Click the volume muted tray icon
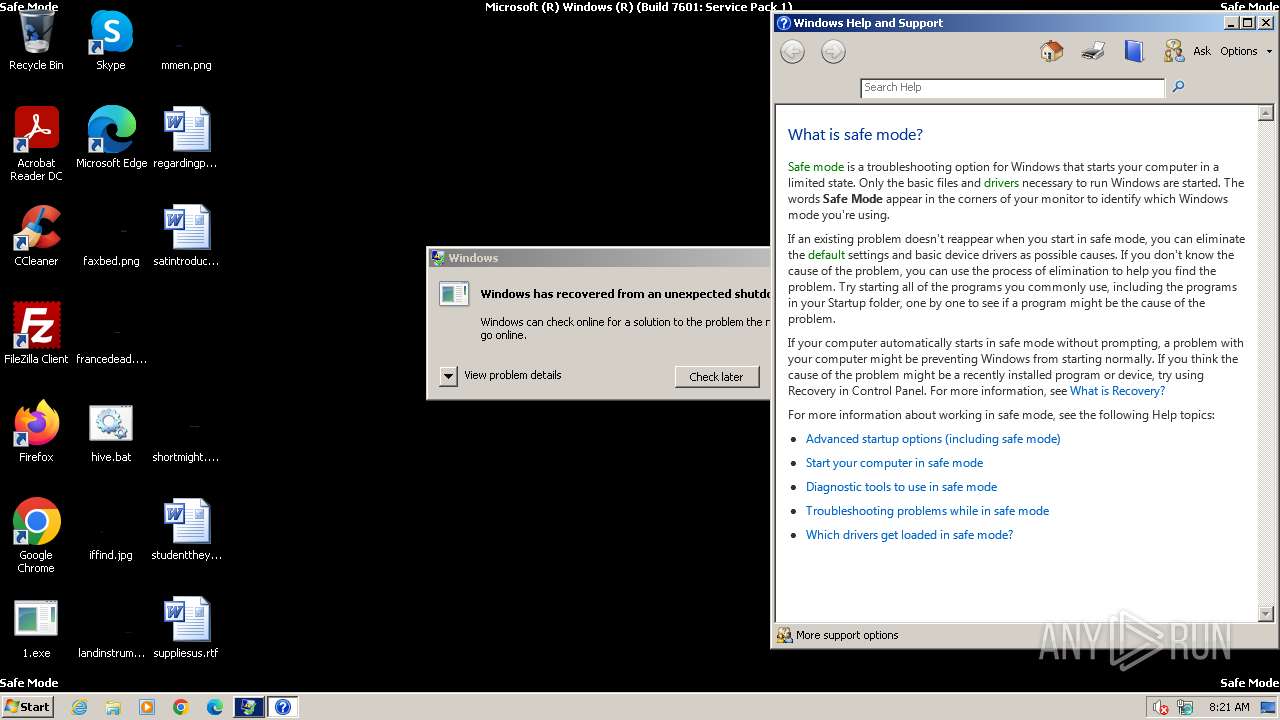 point(1160,707)
